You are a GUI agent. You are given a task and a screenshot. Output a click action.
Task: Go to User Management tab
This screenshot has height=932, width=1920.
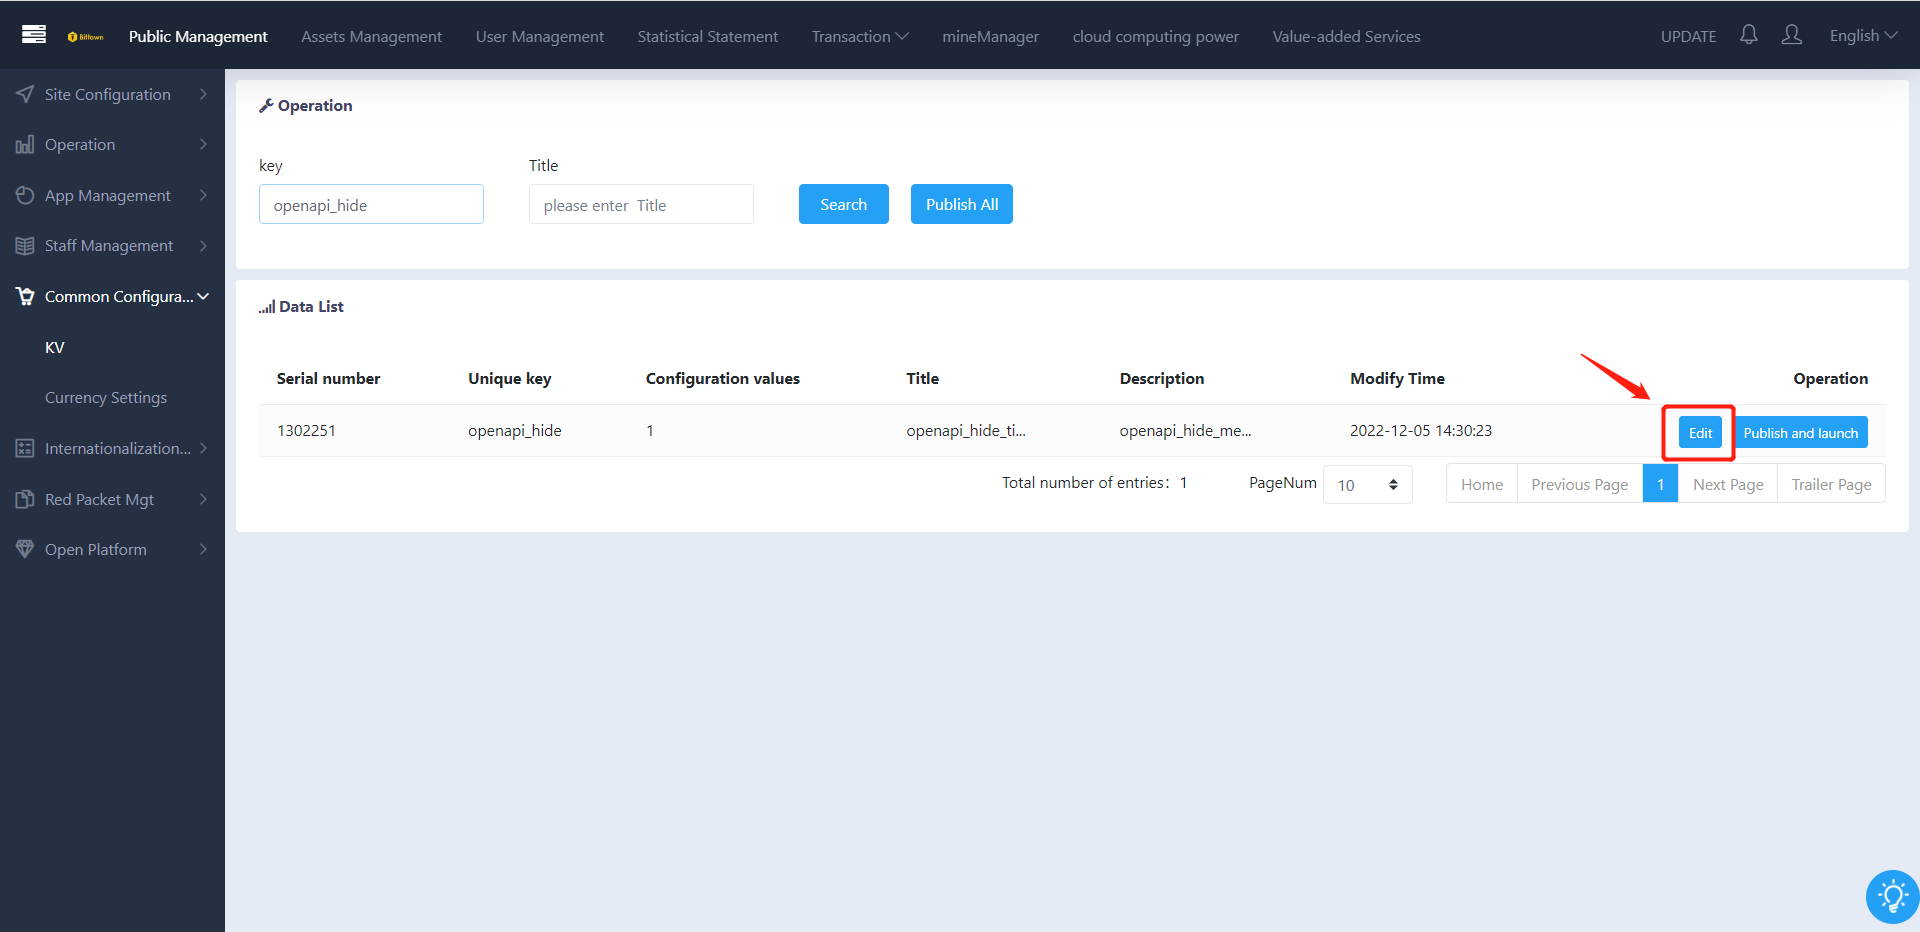click(x=540, y=36)
